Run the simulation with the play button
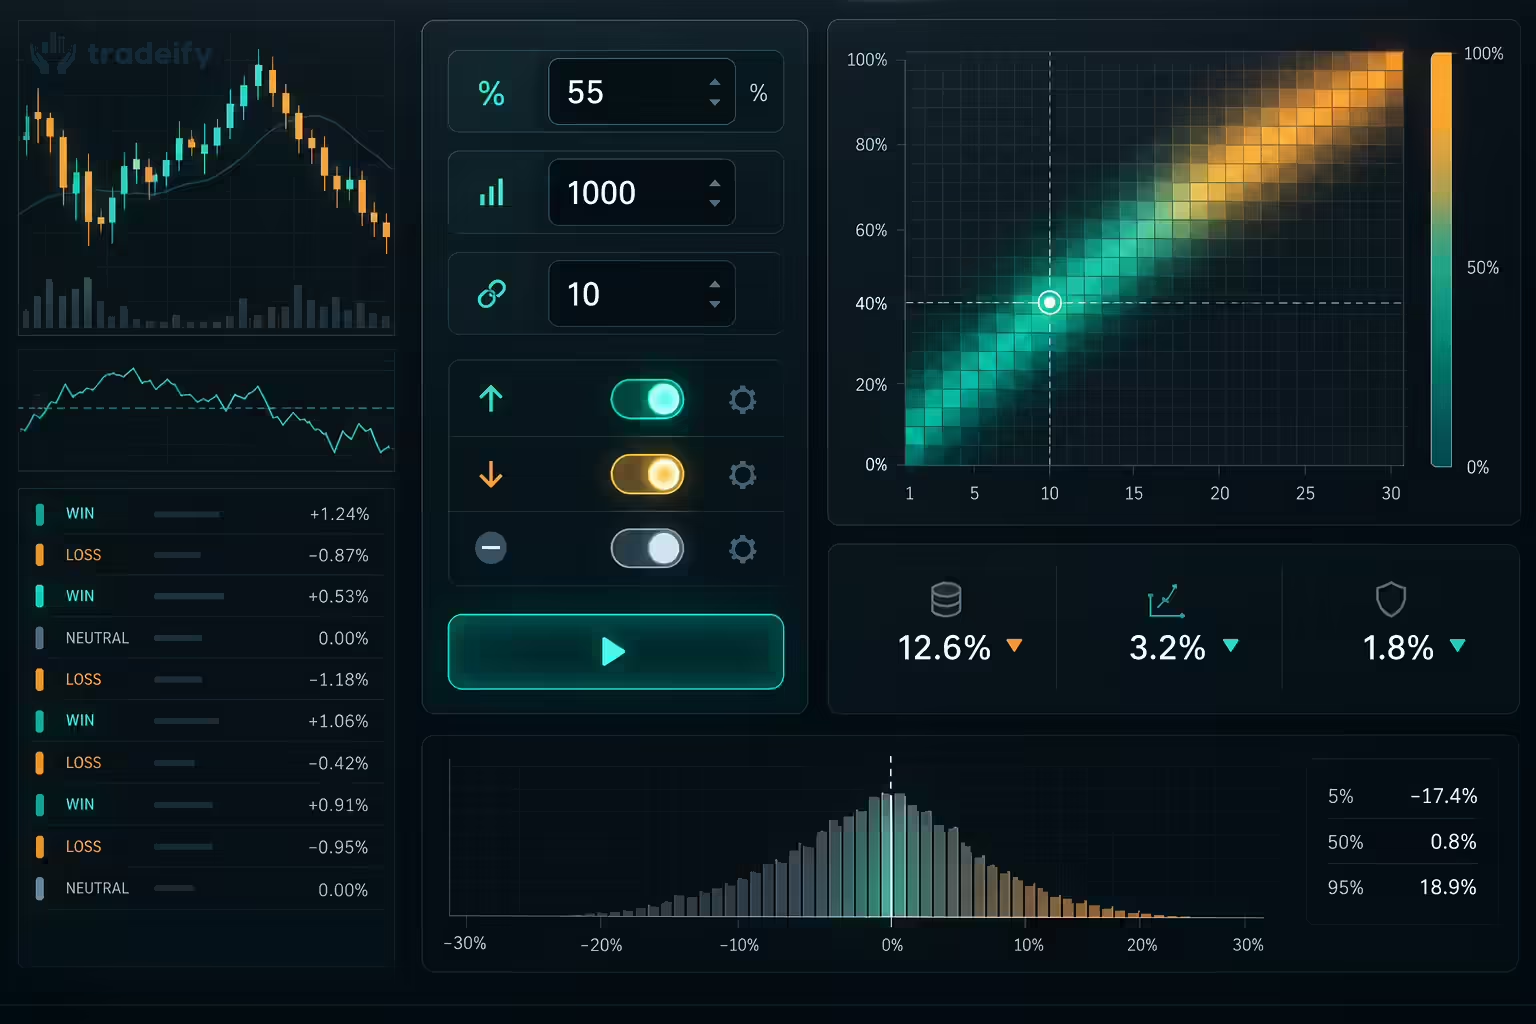1536x1024 pixels. [x=616, y=652]
